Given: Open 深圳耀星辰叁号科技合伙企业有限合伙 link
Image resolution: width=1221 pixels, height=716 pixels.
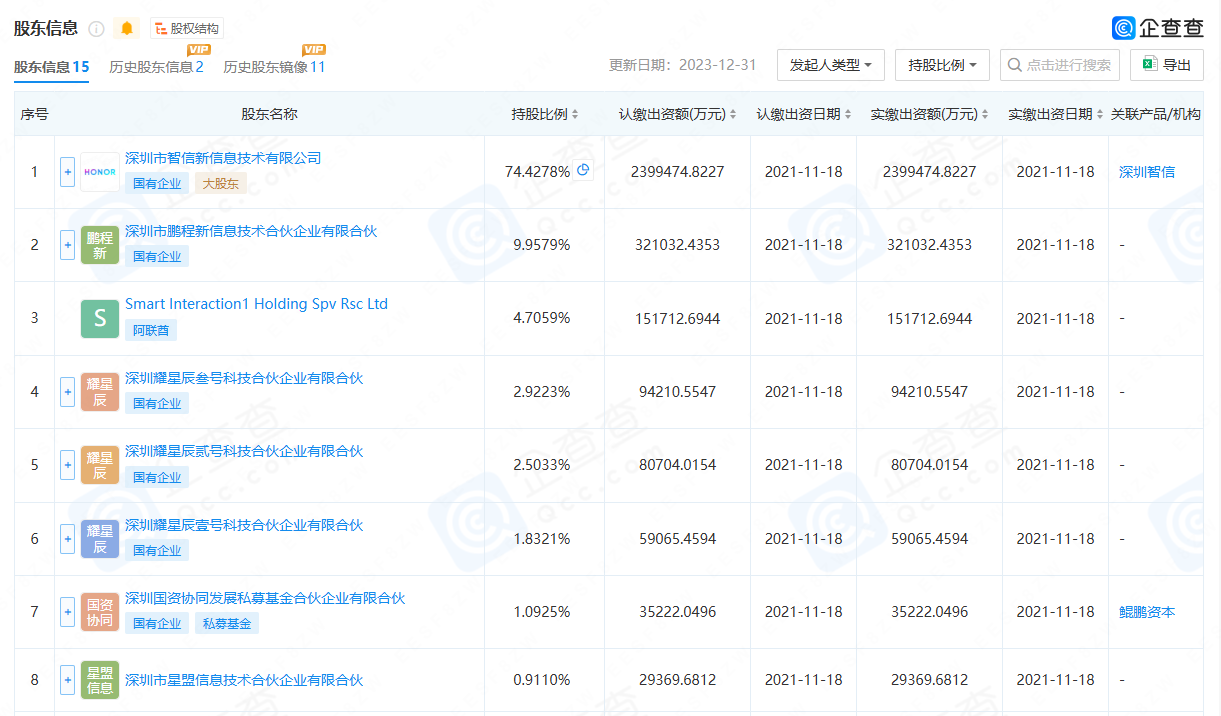Looking at the screenshot, I should [244, 378].
